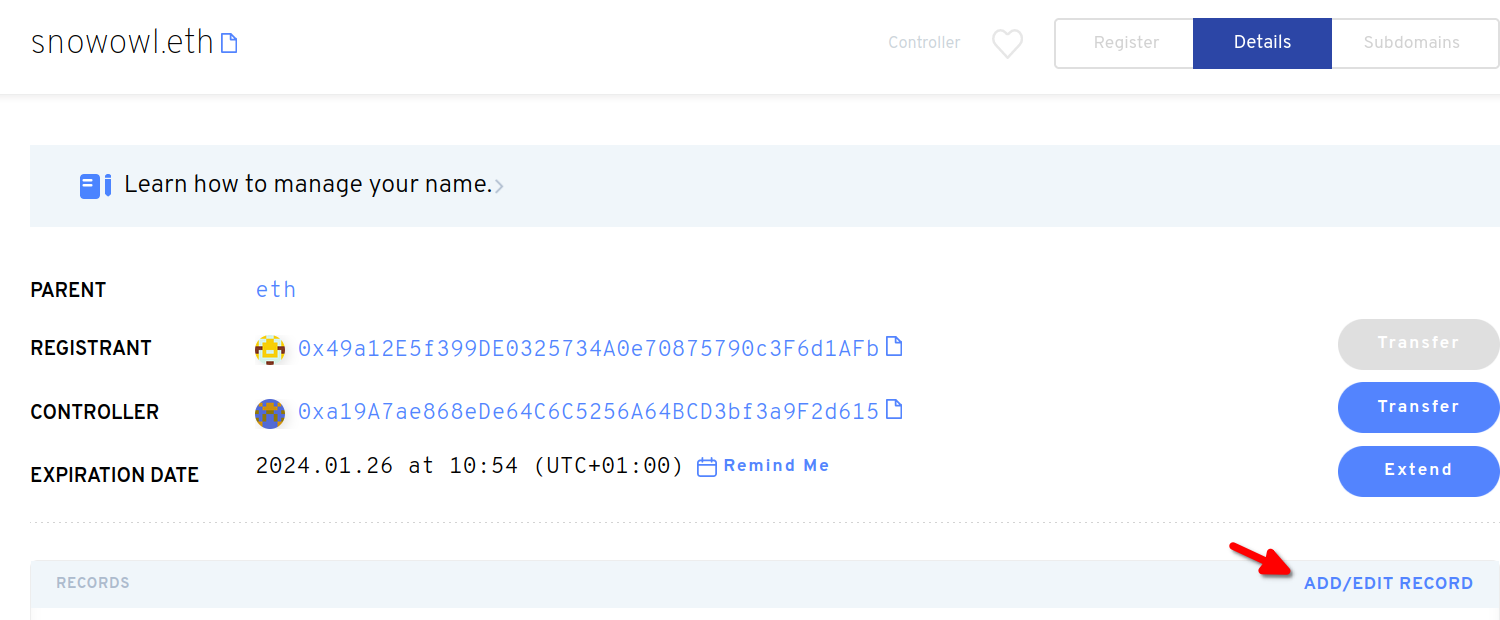Click the calendar reminder icon
This screenshot has height=620, width=1500.
[707, 467]
